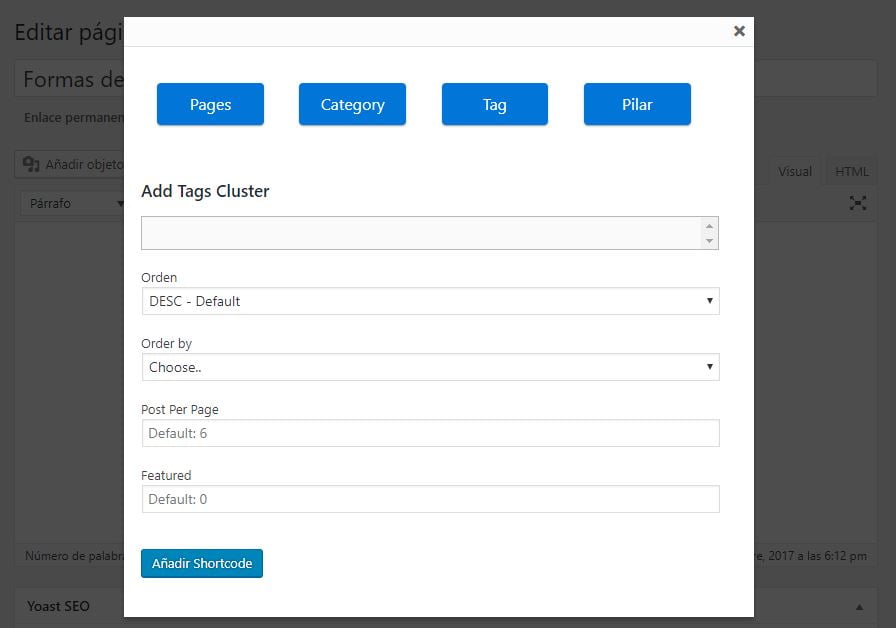Click the down arrow in tags list box
The width and height of the screenshot is (896, 628).
709,241
